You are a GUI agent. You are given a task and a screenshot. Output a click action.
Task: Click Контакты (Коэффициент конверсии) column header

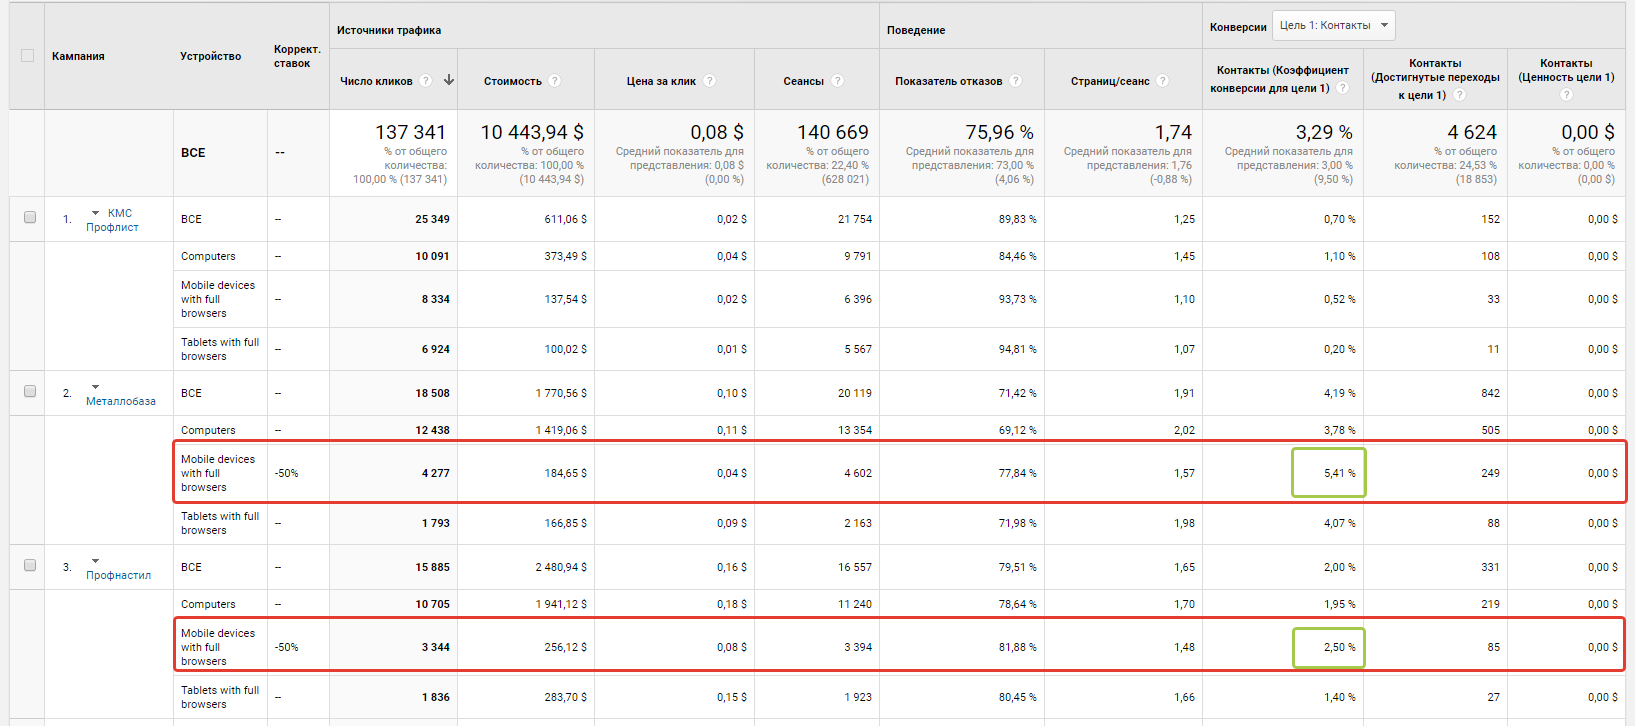tap(1282, 79)
